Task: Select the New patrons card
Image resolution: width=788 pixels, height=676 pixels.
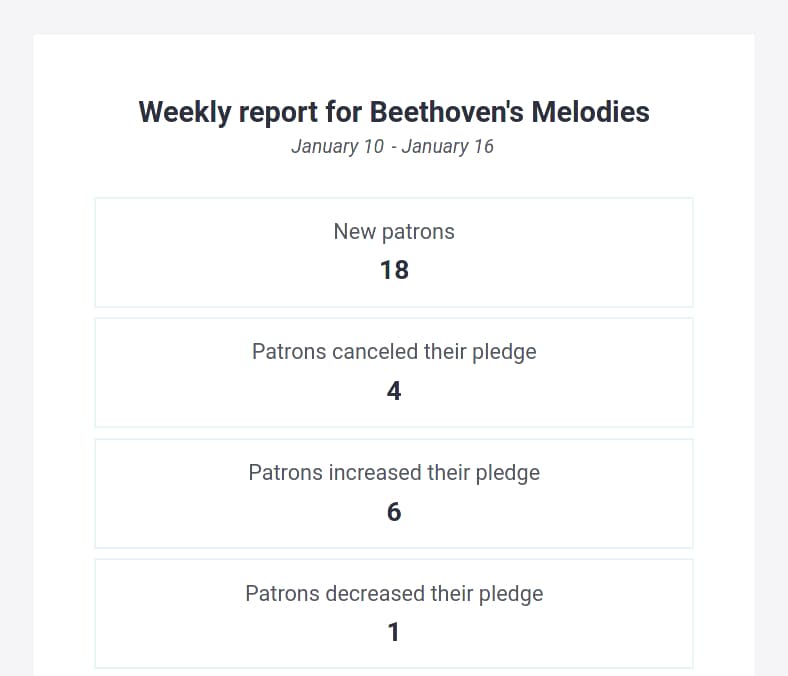Action: [394, 252]
